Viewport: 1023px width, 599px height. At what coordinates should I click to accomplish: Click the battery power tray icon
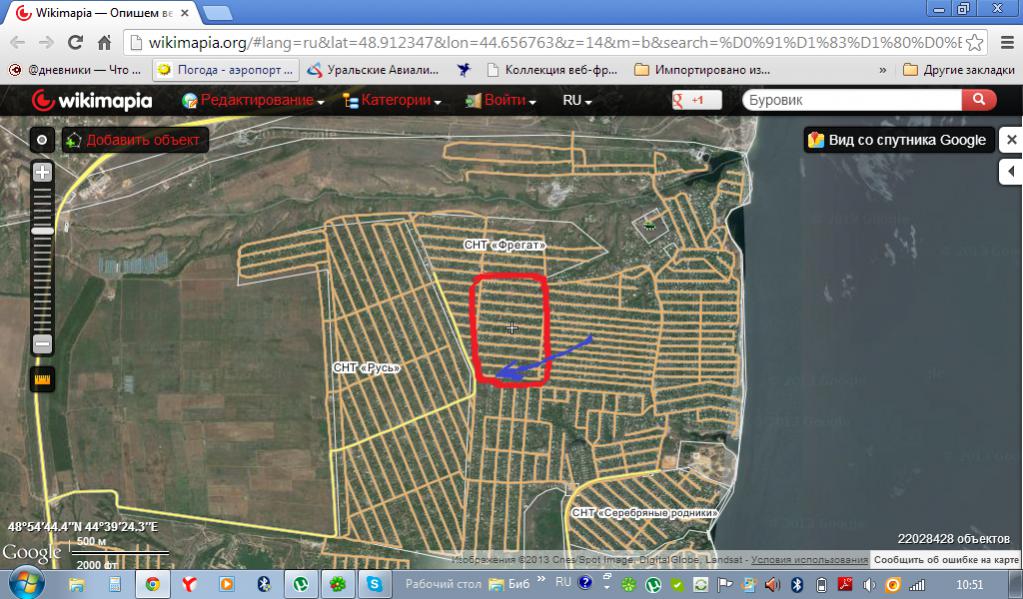tap(822, 584)
